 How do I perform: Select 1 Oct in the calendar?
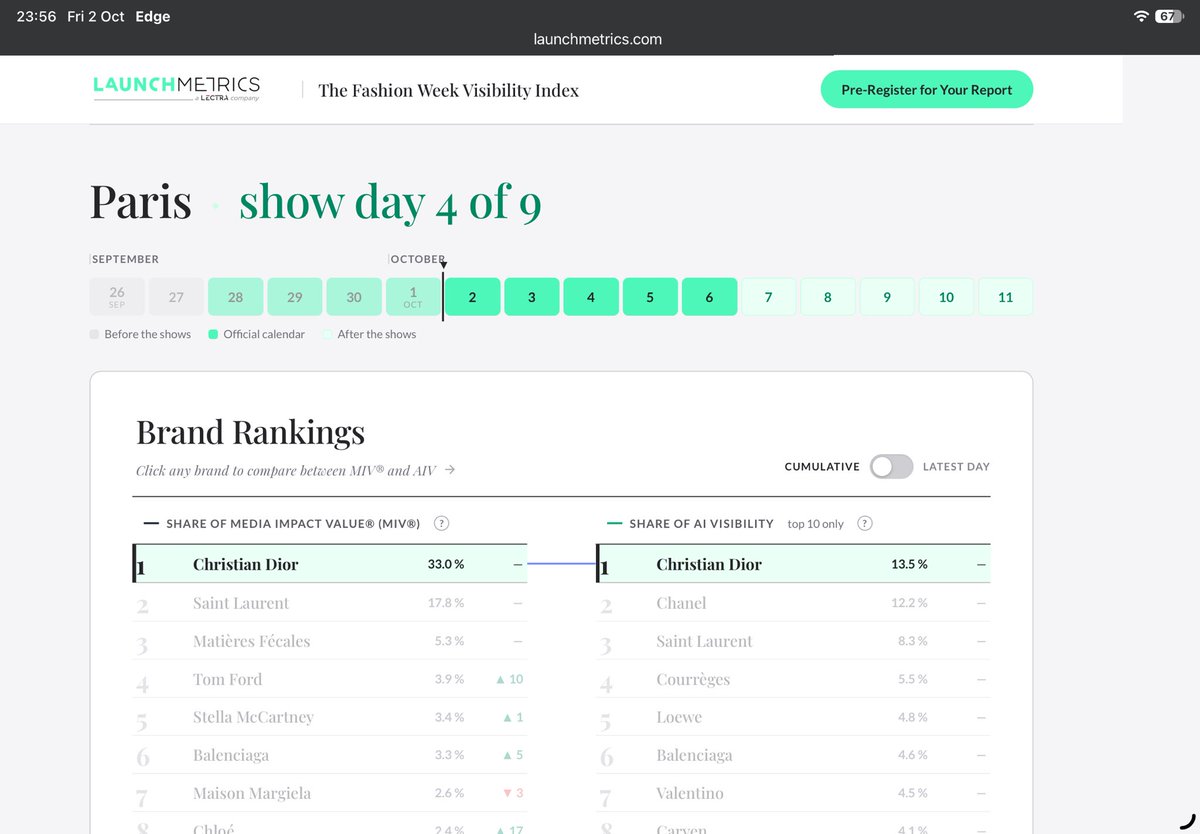[413, 297]
